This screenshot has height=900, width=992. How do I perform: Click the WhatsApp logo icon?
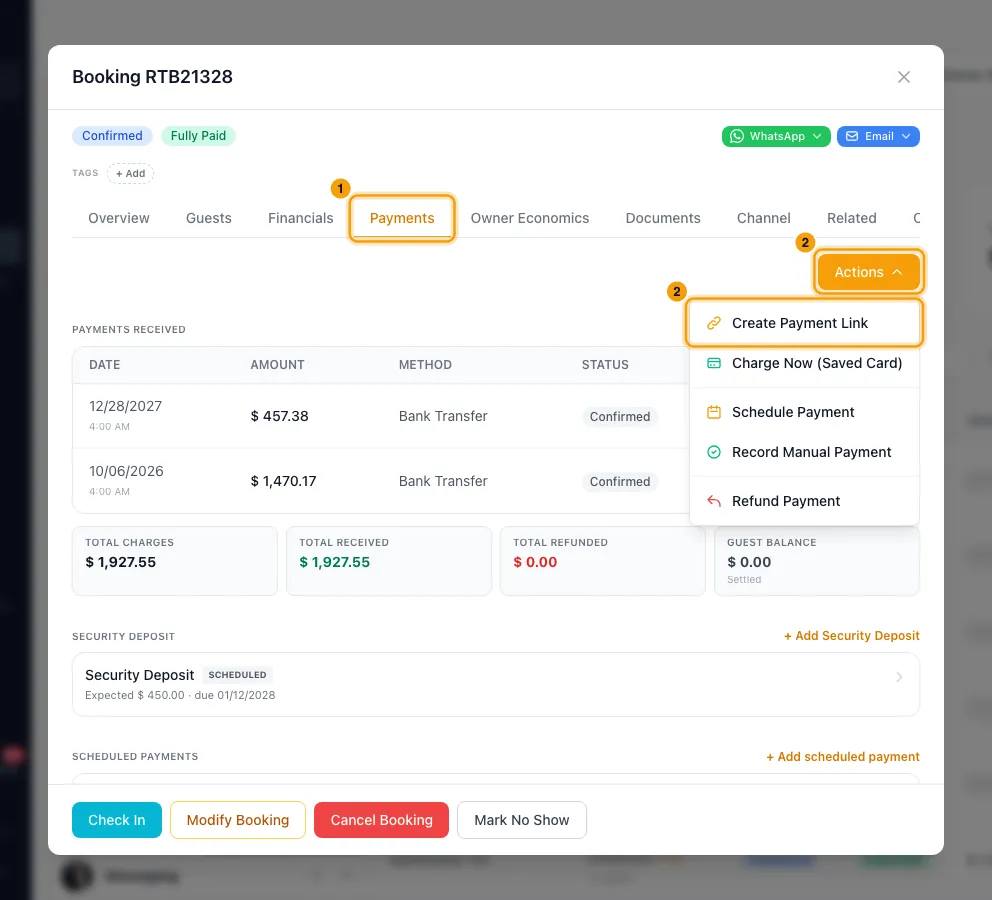(x=736, y=136)
